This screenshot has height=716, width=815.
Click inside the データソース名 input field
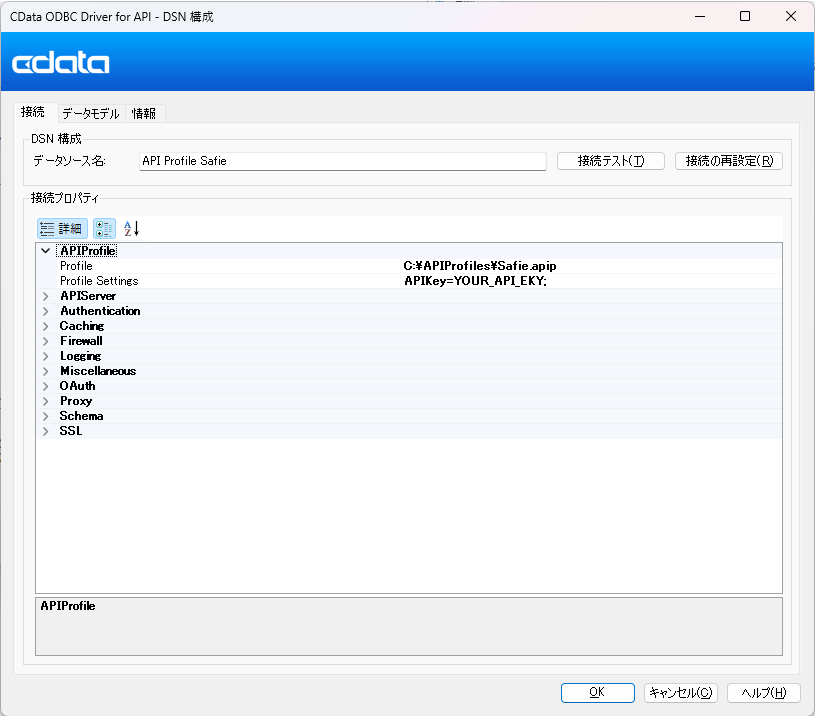coord(340,160)
